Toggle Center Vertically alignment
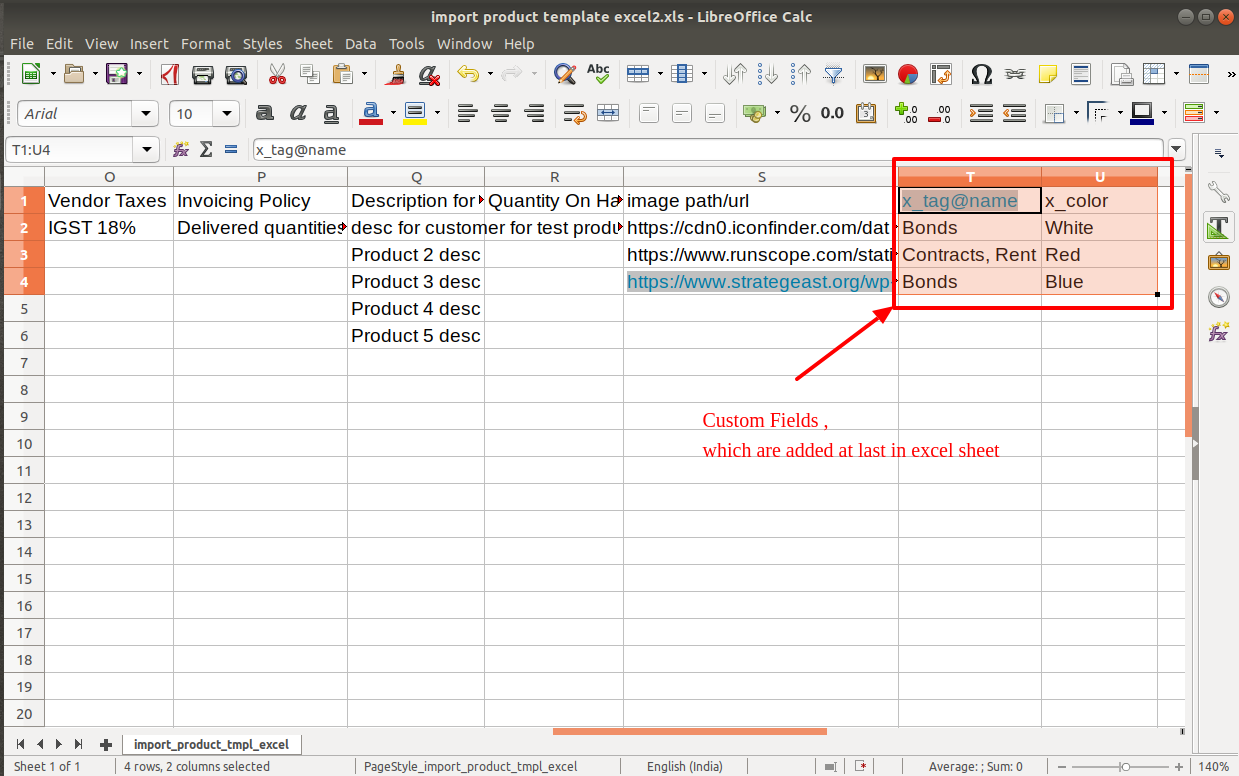This screenshot has width=1239, height=776. pyautogui.click(x=682, y=113)
